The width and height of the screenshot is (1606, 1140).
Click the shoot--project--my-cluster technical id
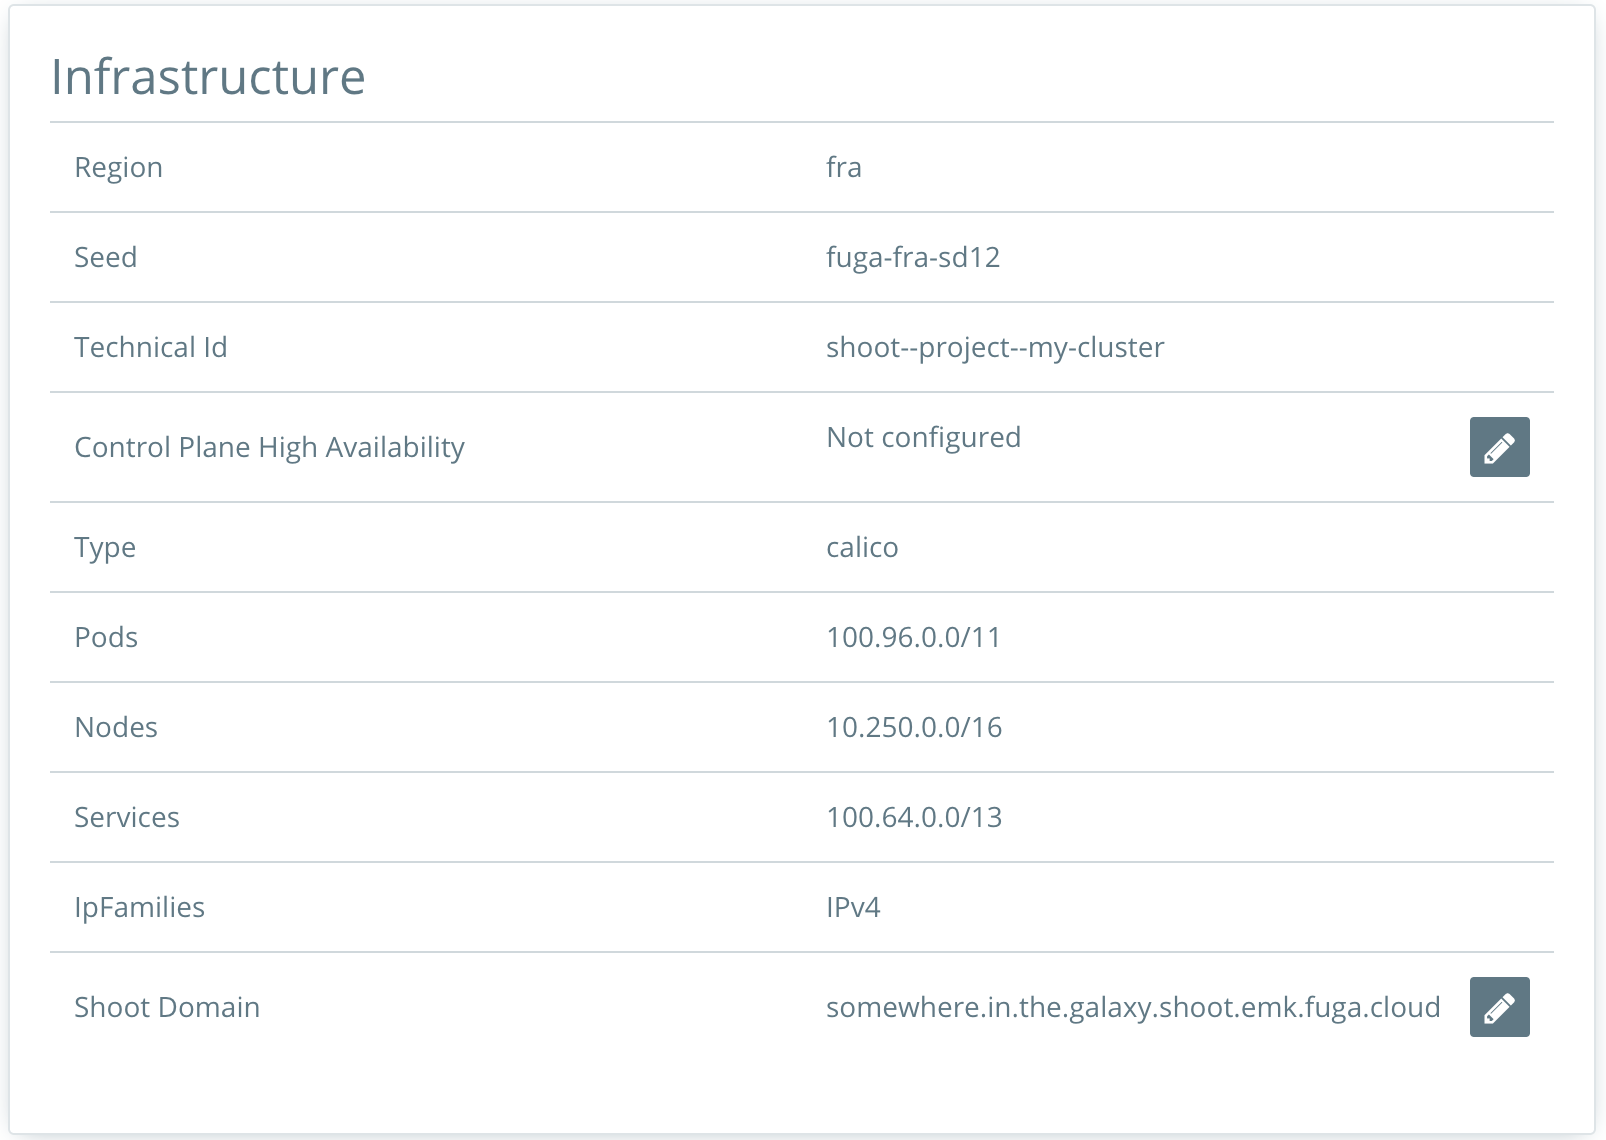[995, 347]
